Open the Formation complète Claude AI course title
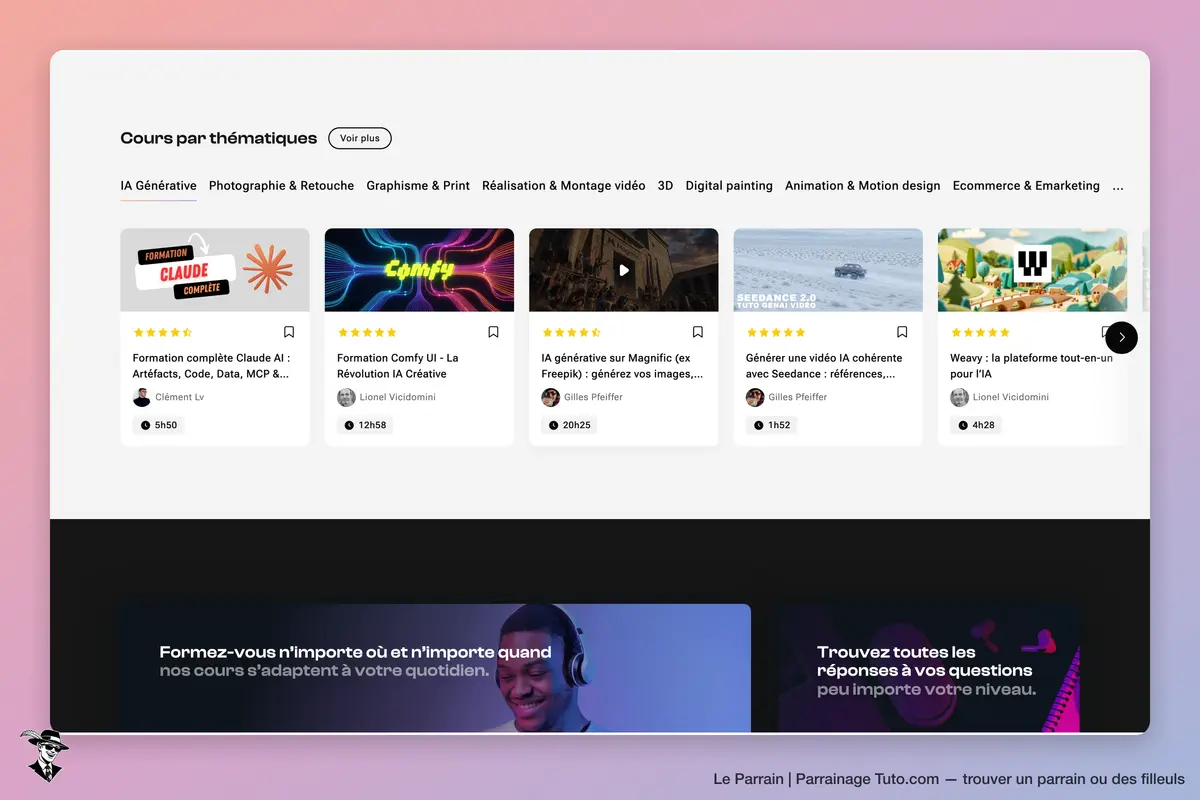Image resolution: width=1200 pixels, height=800 pixels. pyautogui.click(x=211, y=366)
